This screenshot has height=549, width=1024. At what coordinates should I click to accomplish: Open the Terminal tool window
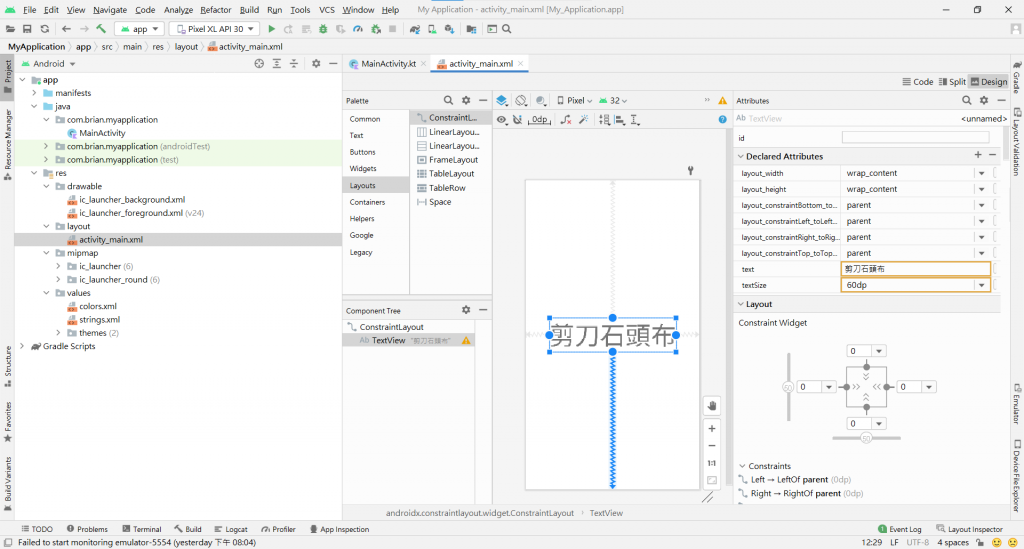[x=141, y=529]
